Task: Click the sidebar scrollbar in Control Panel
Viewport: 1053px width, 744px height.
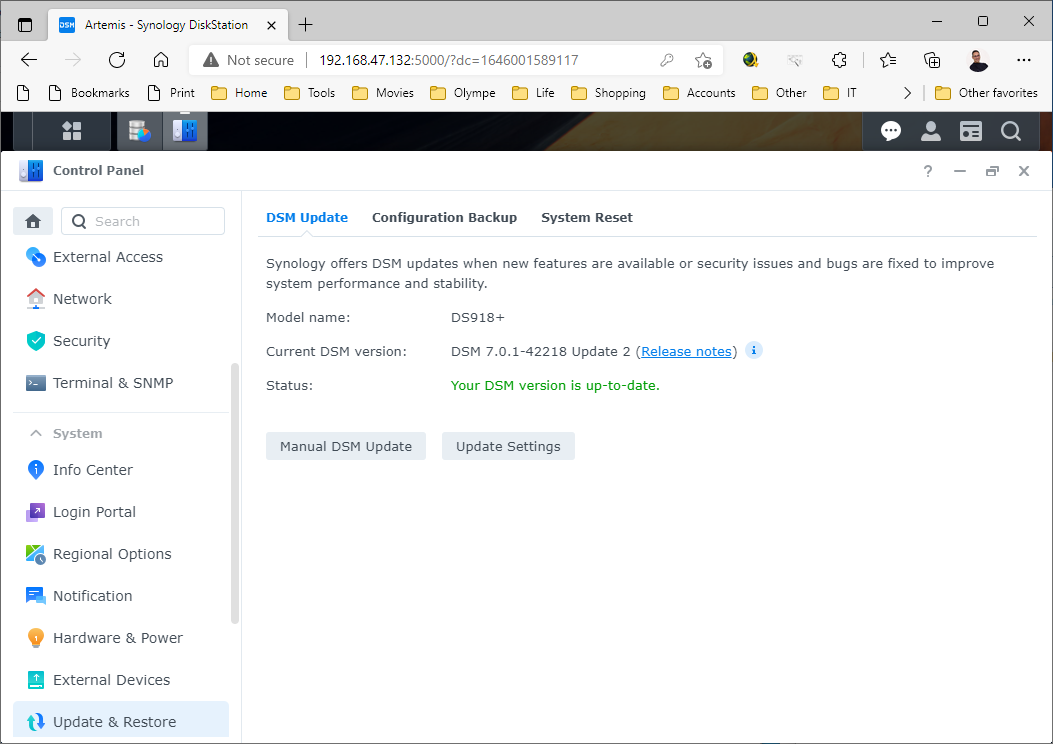Action: point(234,494)
